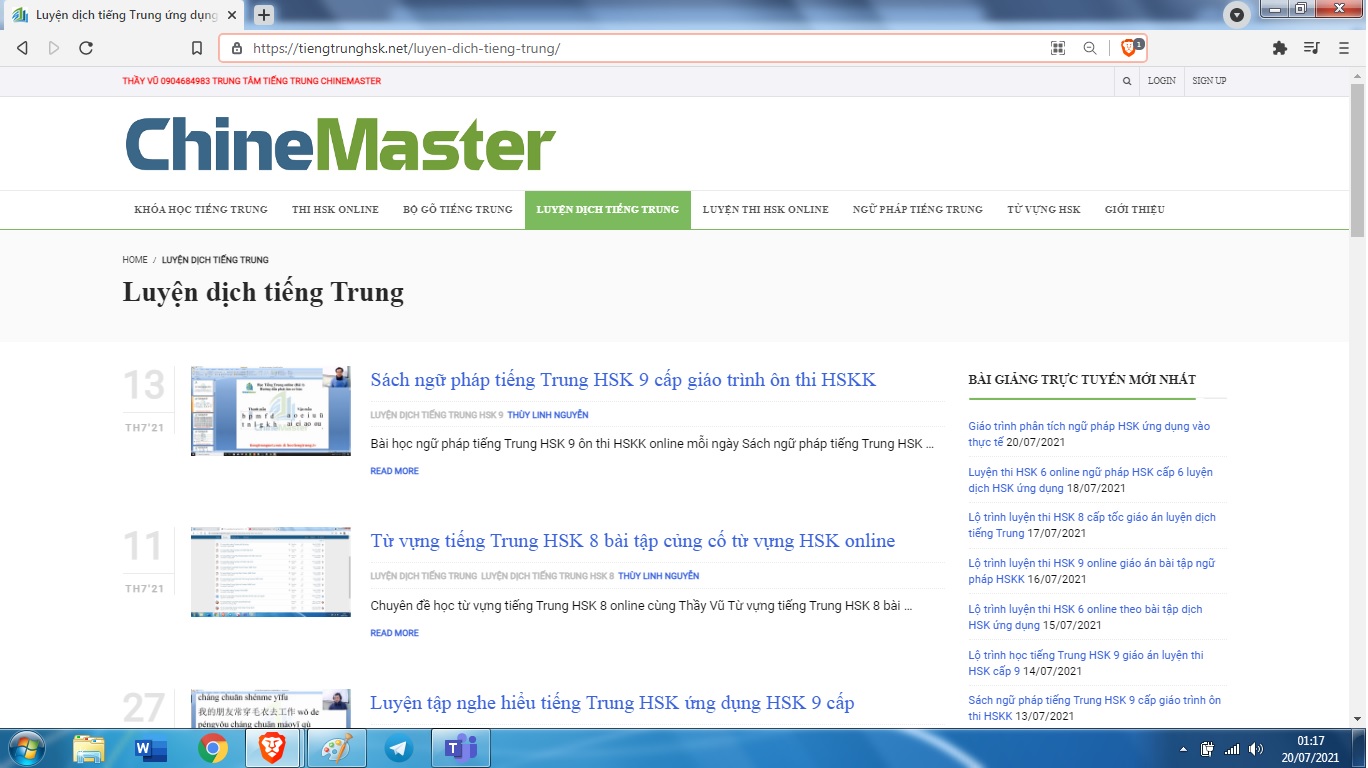Open the QR code icon in address bar
1368x768 pixels.
[1058, 48]
